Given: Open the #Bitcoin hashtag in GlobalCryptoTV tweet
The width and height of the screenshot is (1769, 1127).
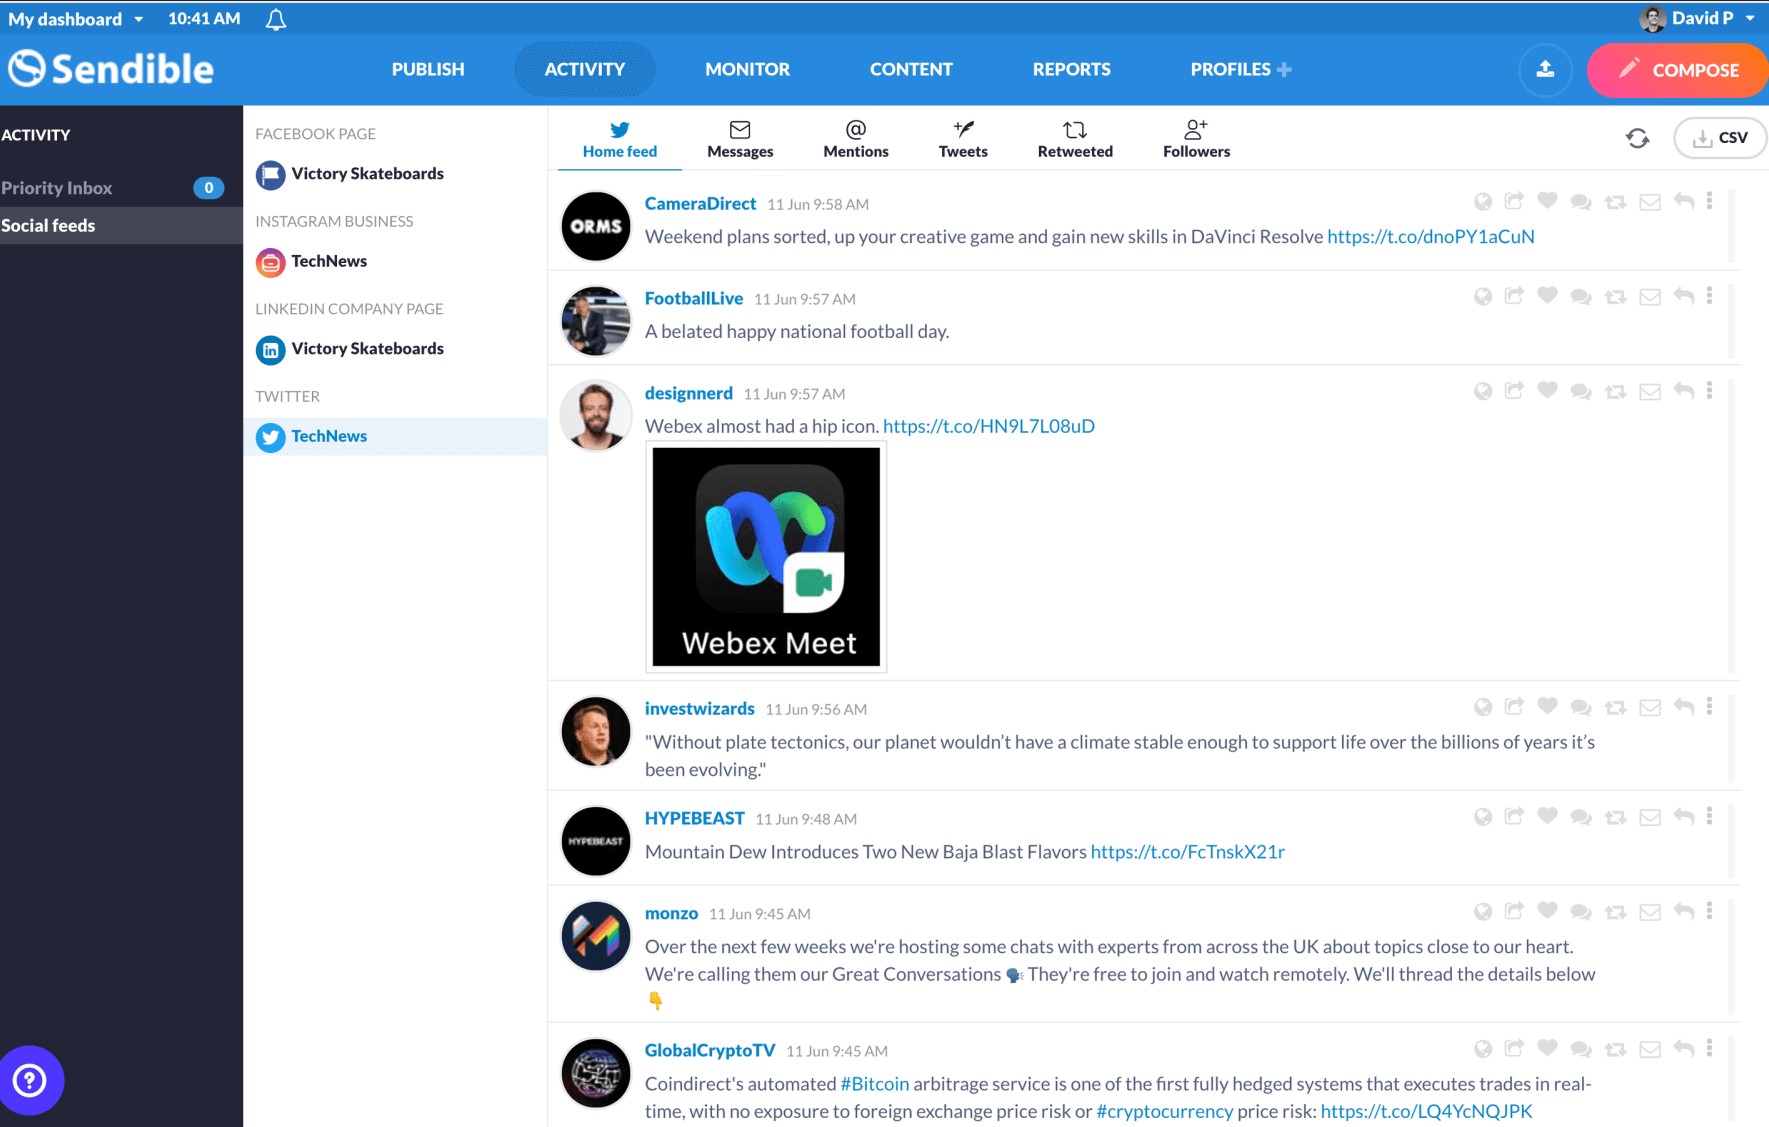Looking at the screenshot, I should pos(875,1084).
